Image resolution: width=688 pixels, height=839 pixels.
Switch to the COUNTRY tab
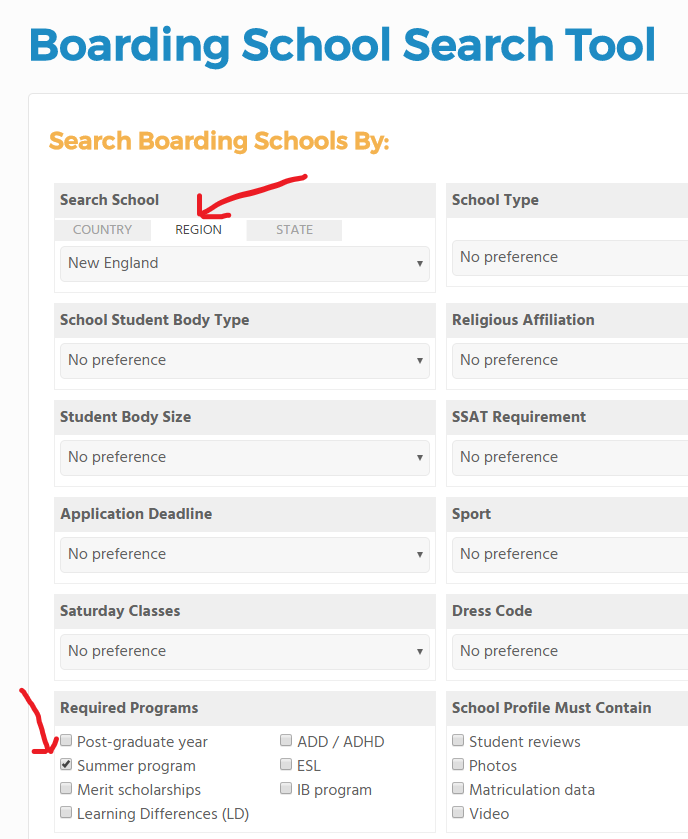(x=102, y=230)
